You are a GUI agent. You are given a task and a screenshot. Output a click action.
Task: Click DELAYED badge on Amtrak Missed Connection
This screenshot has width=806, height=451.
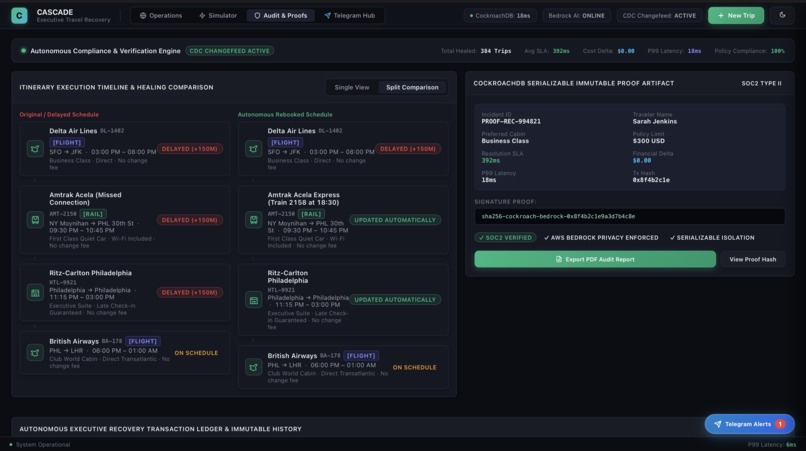(190, 220)
